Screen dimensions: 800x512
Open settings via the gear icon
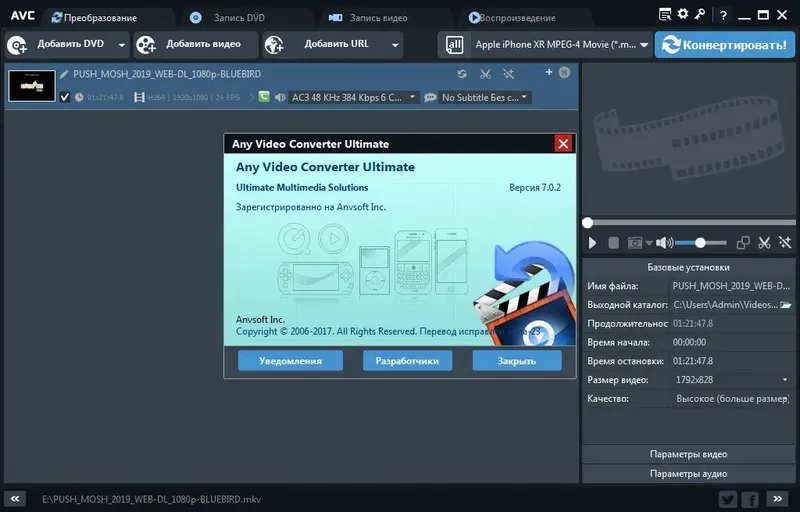pyautogui.click(x=683, y=14)
